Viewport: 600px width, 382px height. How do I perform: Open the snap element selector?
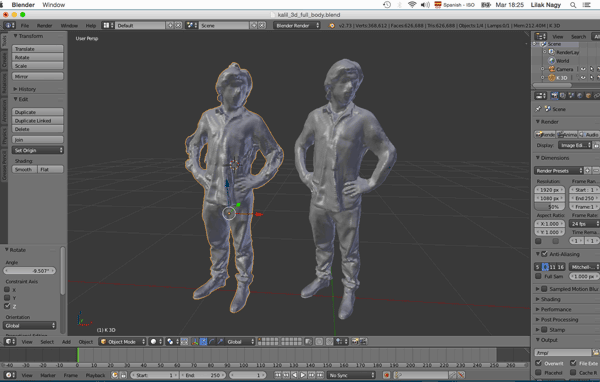click(340, 341)
